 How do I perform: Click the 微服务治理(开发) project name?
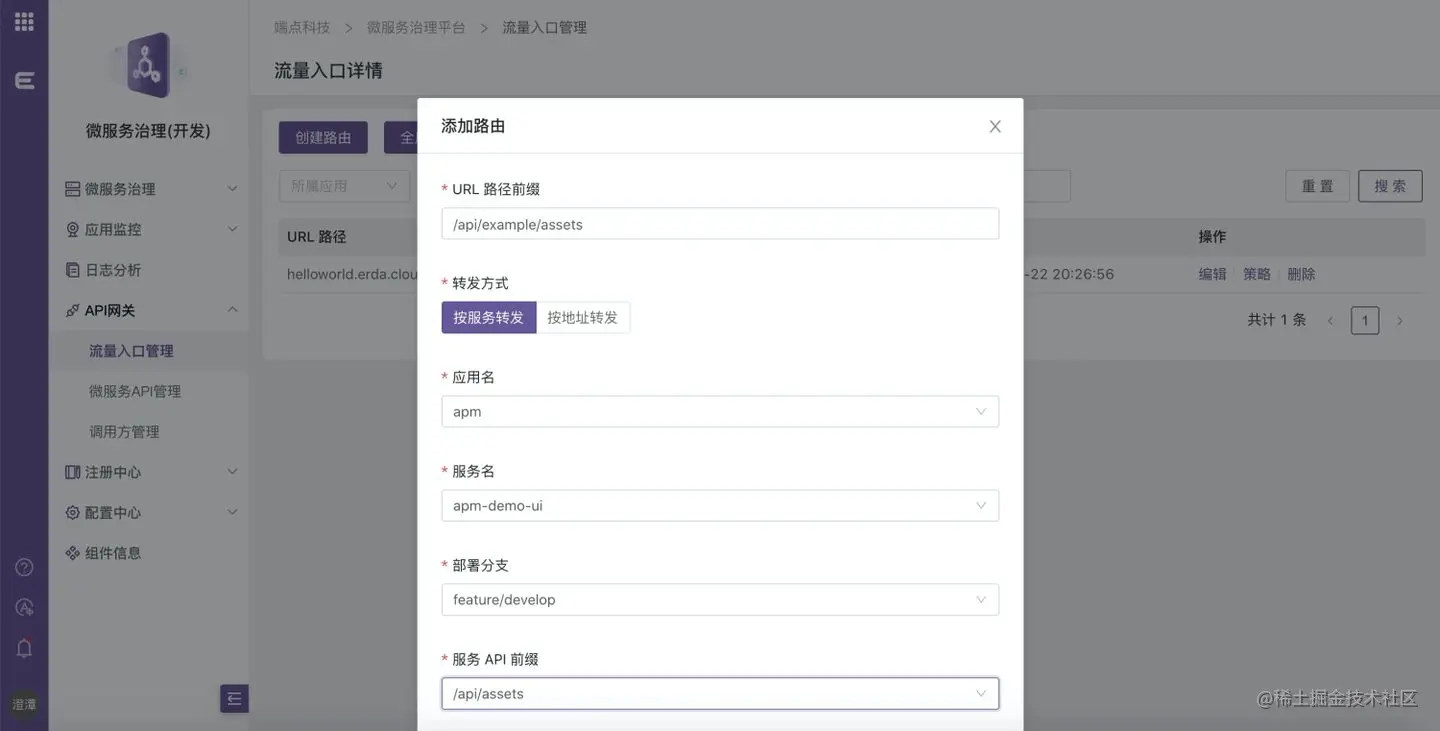[x=148, y=131]
